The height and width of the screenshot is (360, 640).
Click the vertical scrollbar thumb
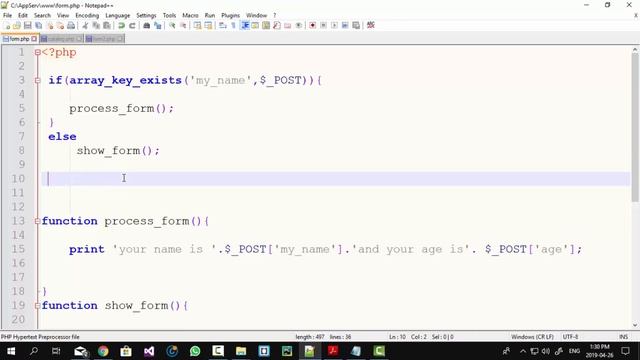click(635, 127)
